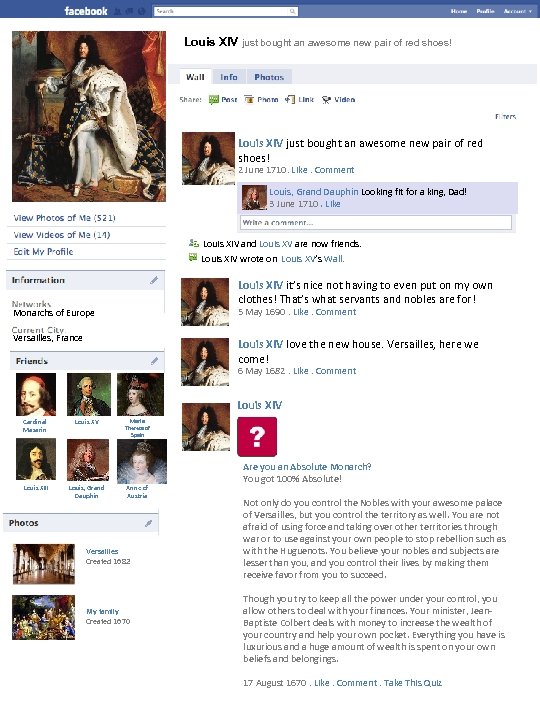Open the Account dropdown menu
This screenshot has width=540, height=720.
click(518, 11)
